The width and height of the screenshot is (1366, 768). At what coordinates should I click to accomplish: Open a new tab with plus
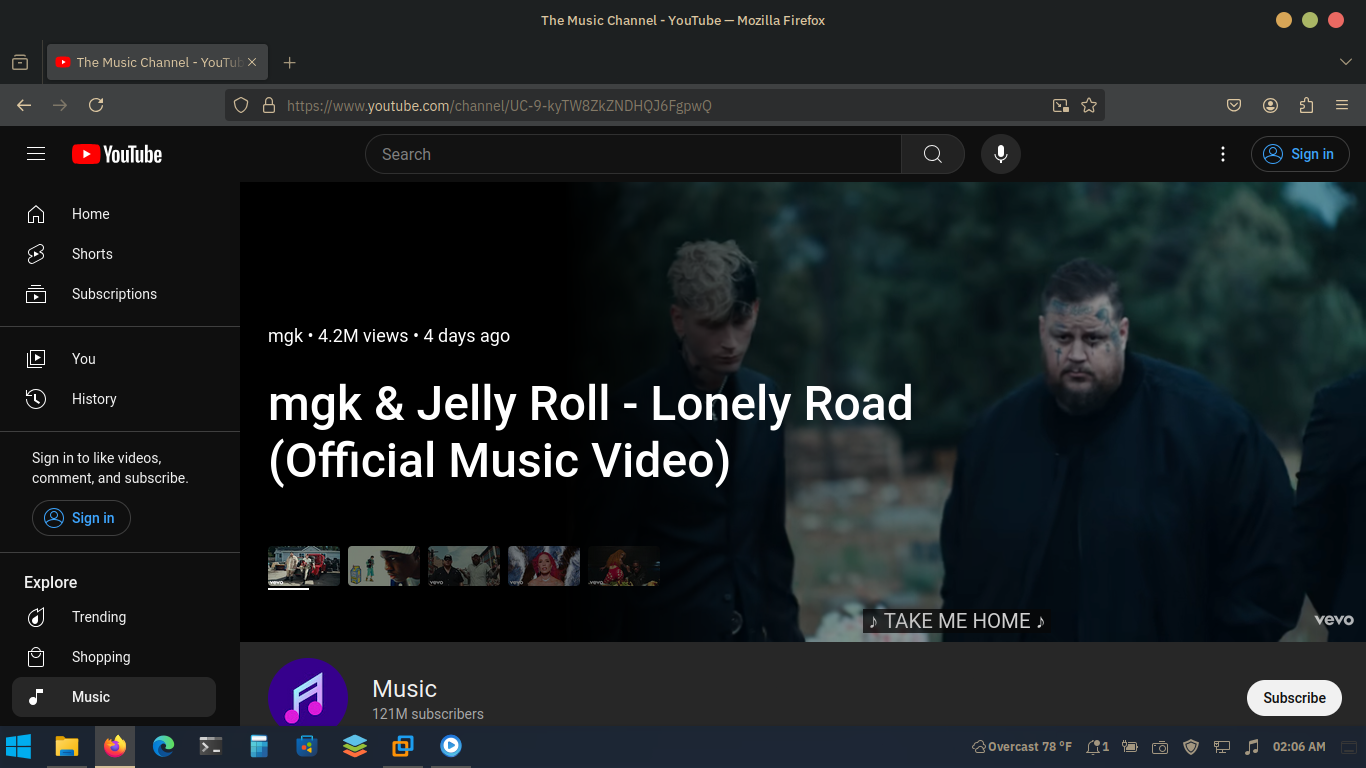coord(290,62)
